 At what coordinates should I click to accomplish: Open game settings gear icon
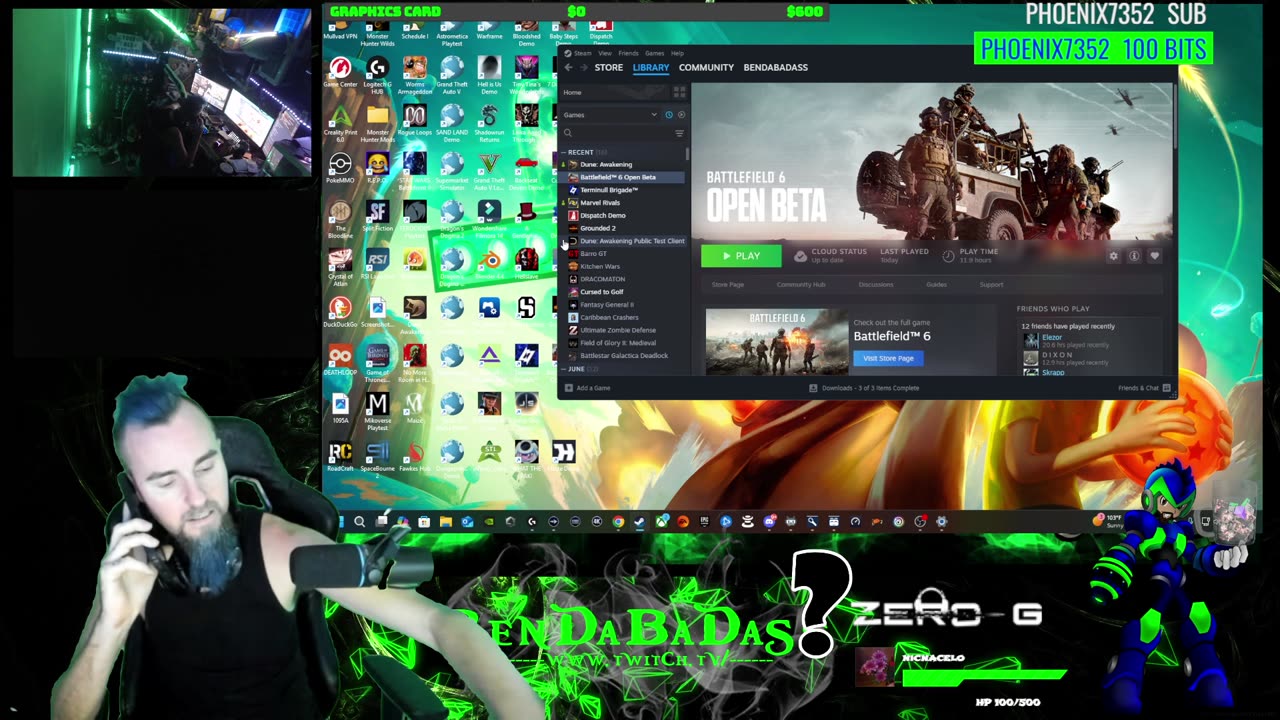tap(1113, 256)
